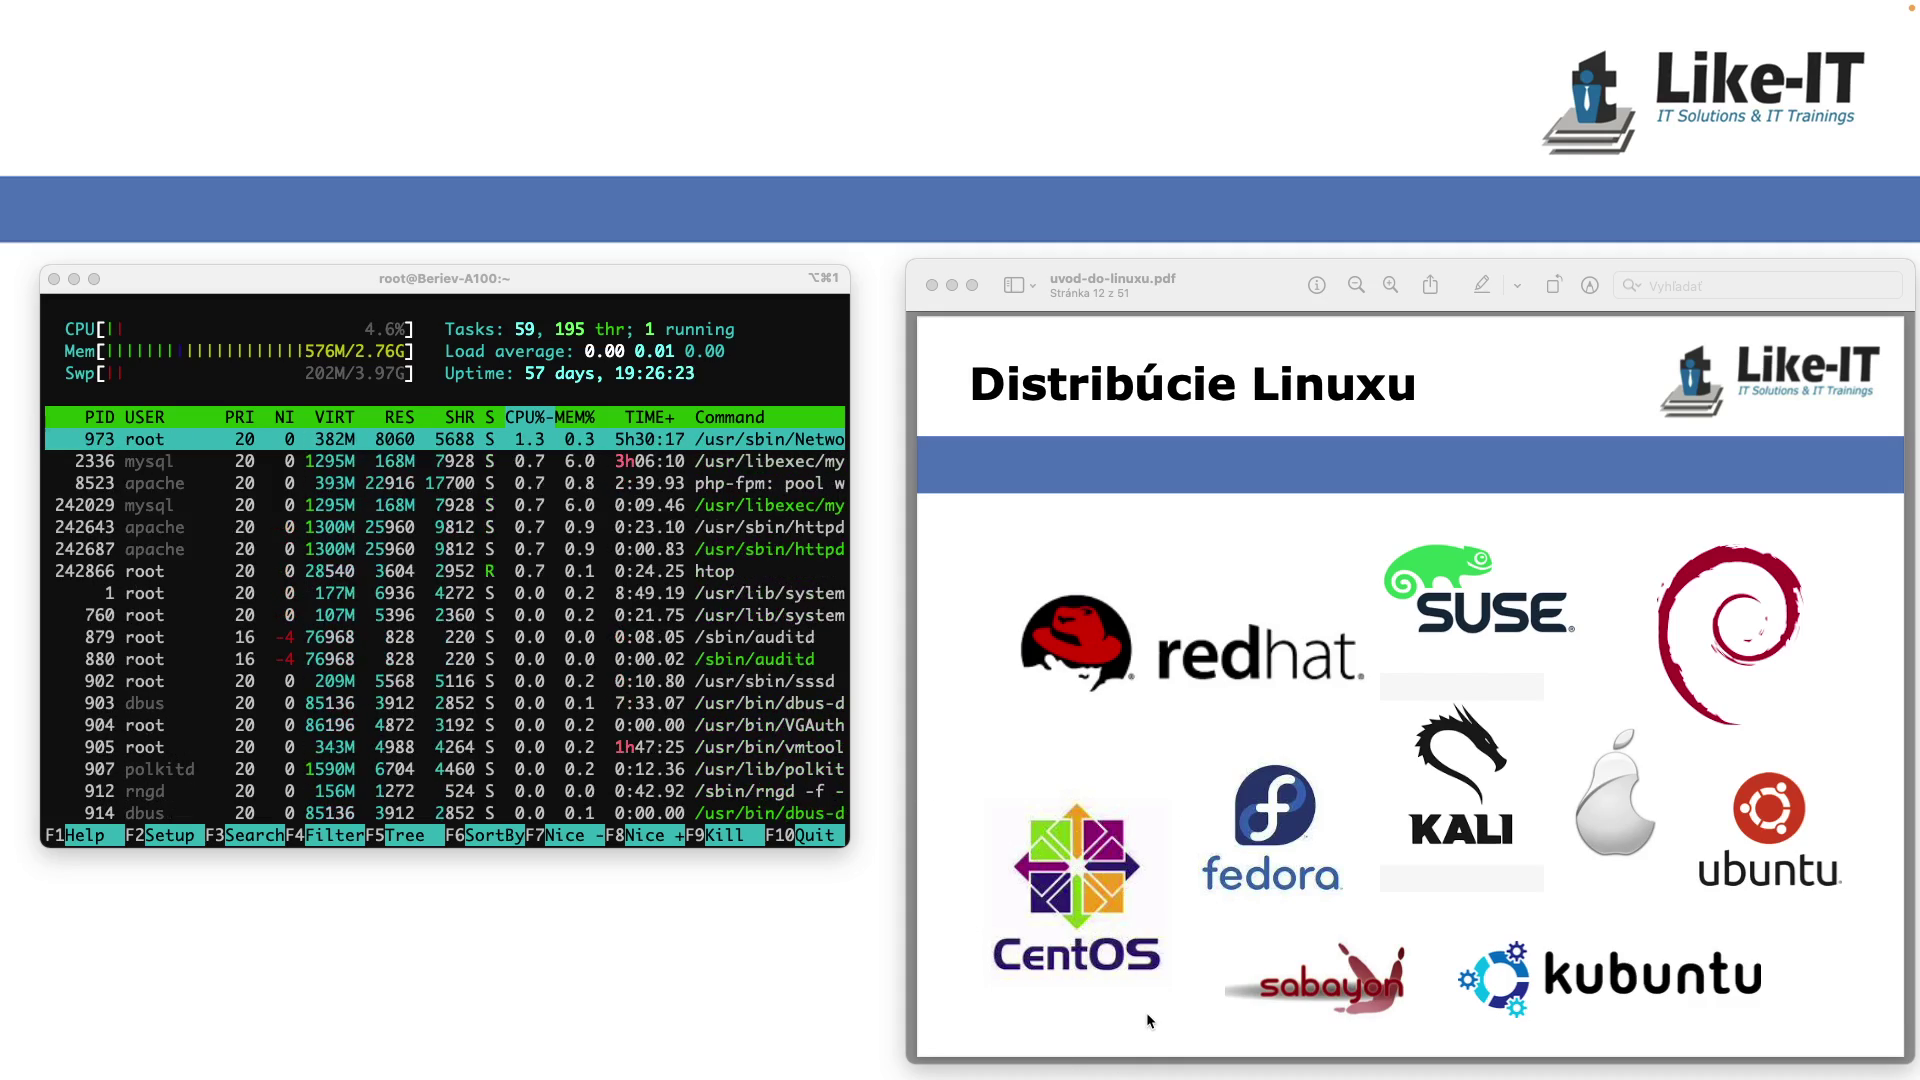1920x1080 pixels.
Task: Rotate the PDF page
Action: 1554,285
